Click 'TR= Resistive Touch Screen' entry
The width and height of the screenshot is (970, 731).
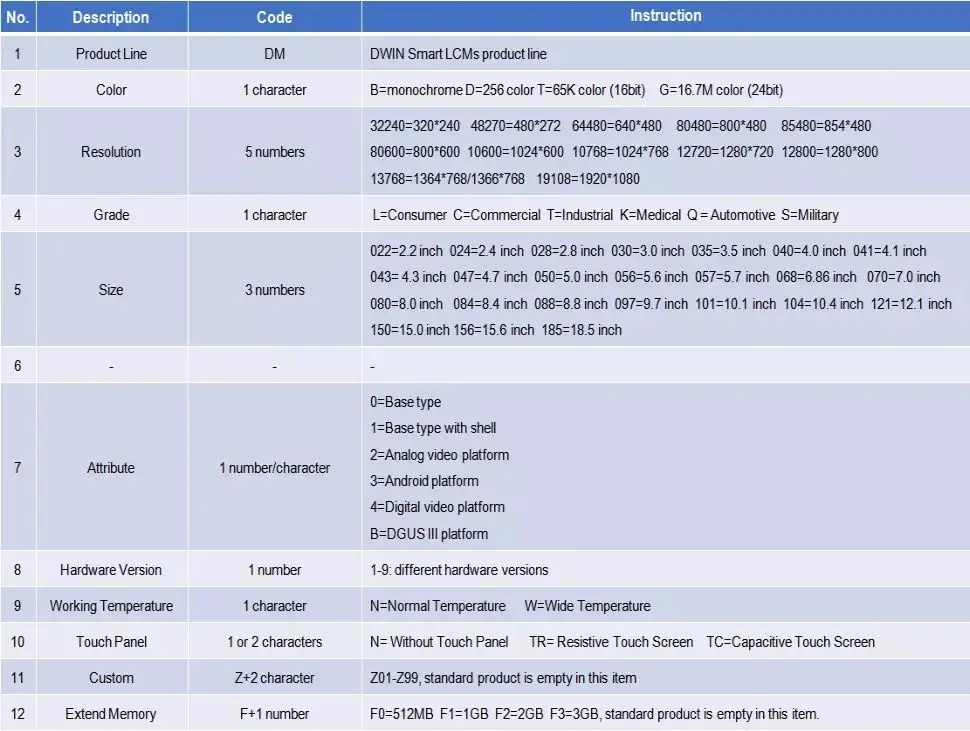611,641
